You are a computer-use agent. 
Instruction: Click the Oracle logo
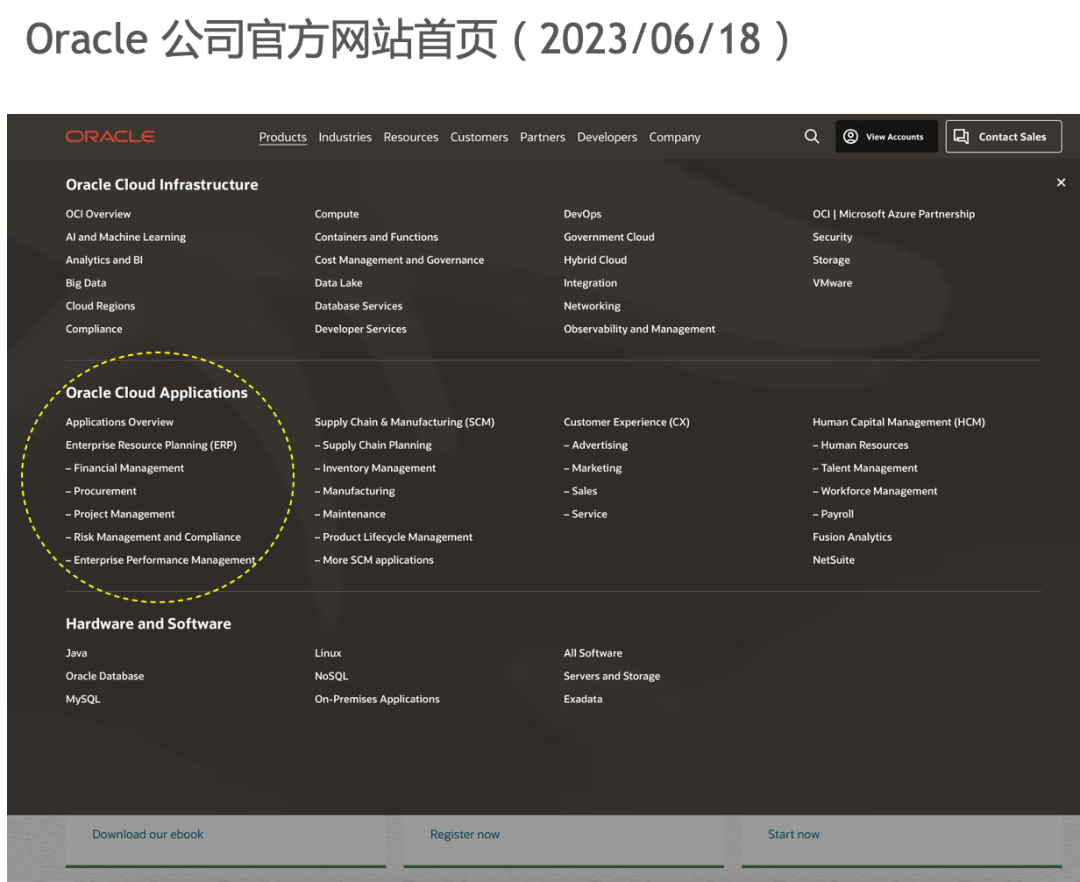click(110, 136)
